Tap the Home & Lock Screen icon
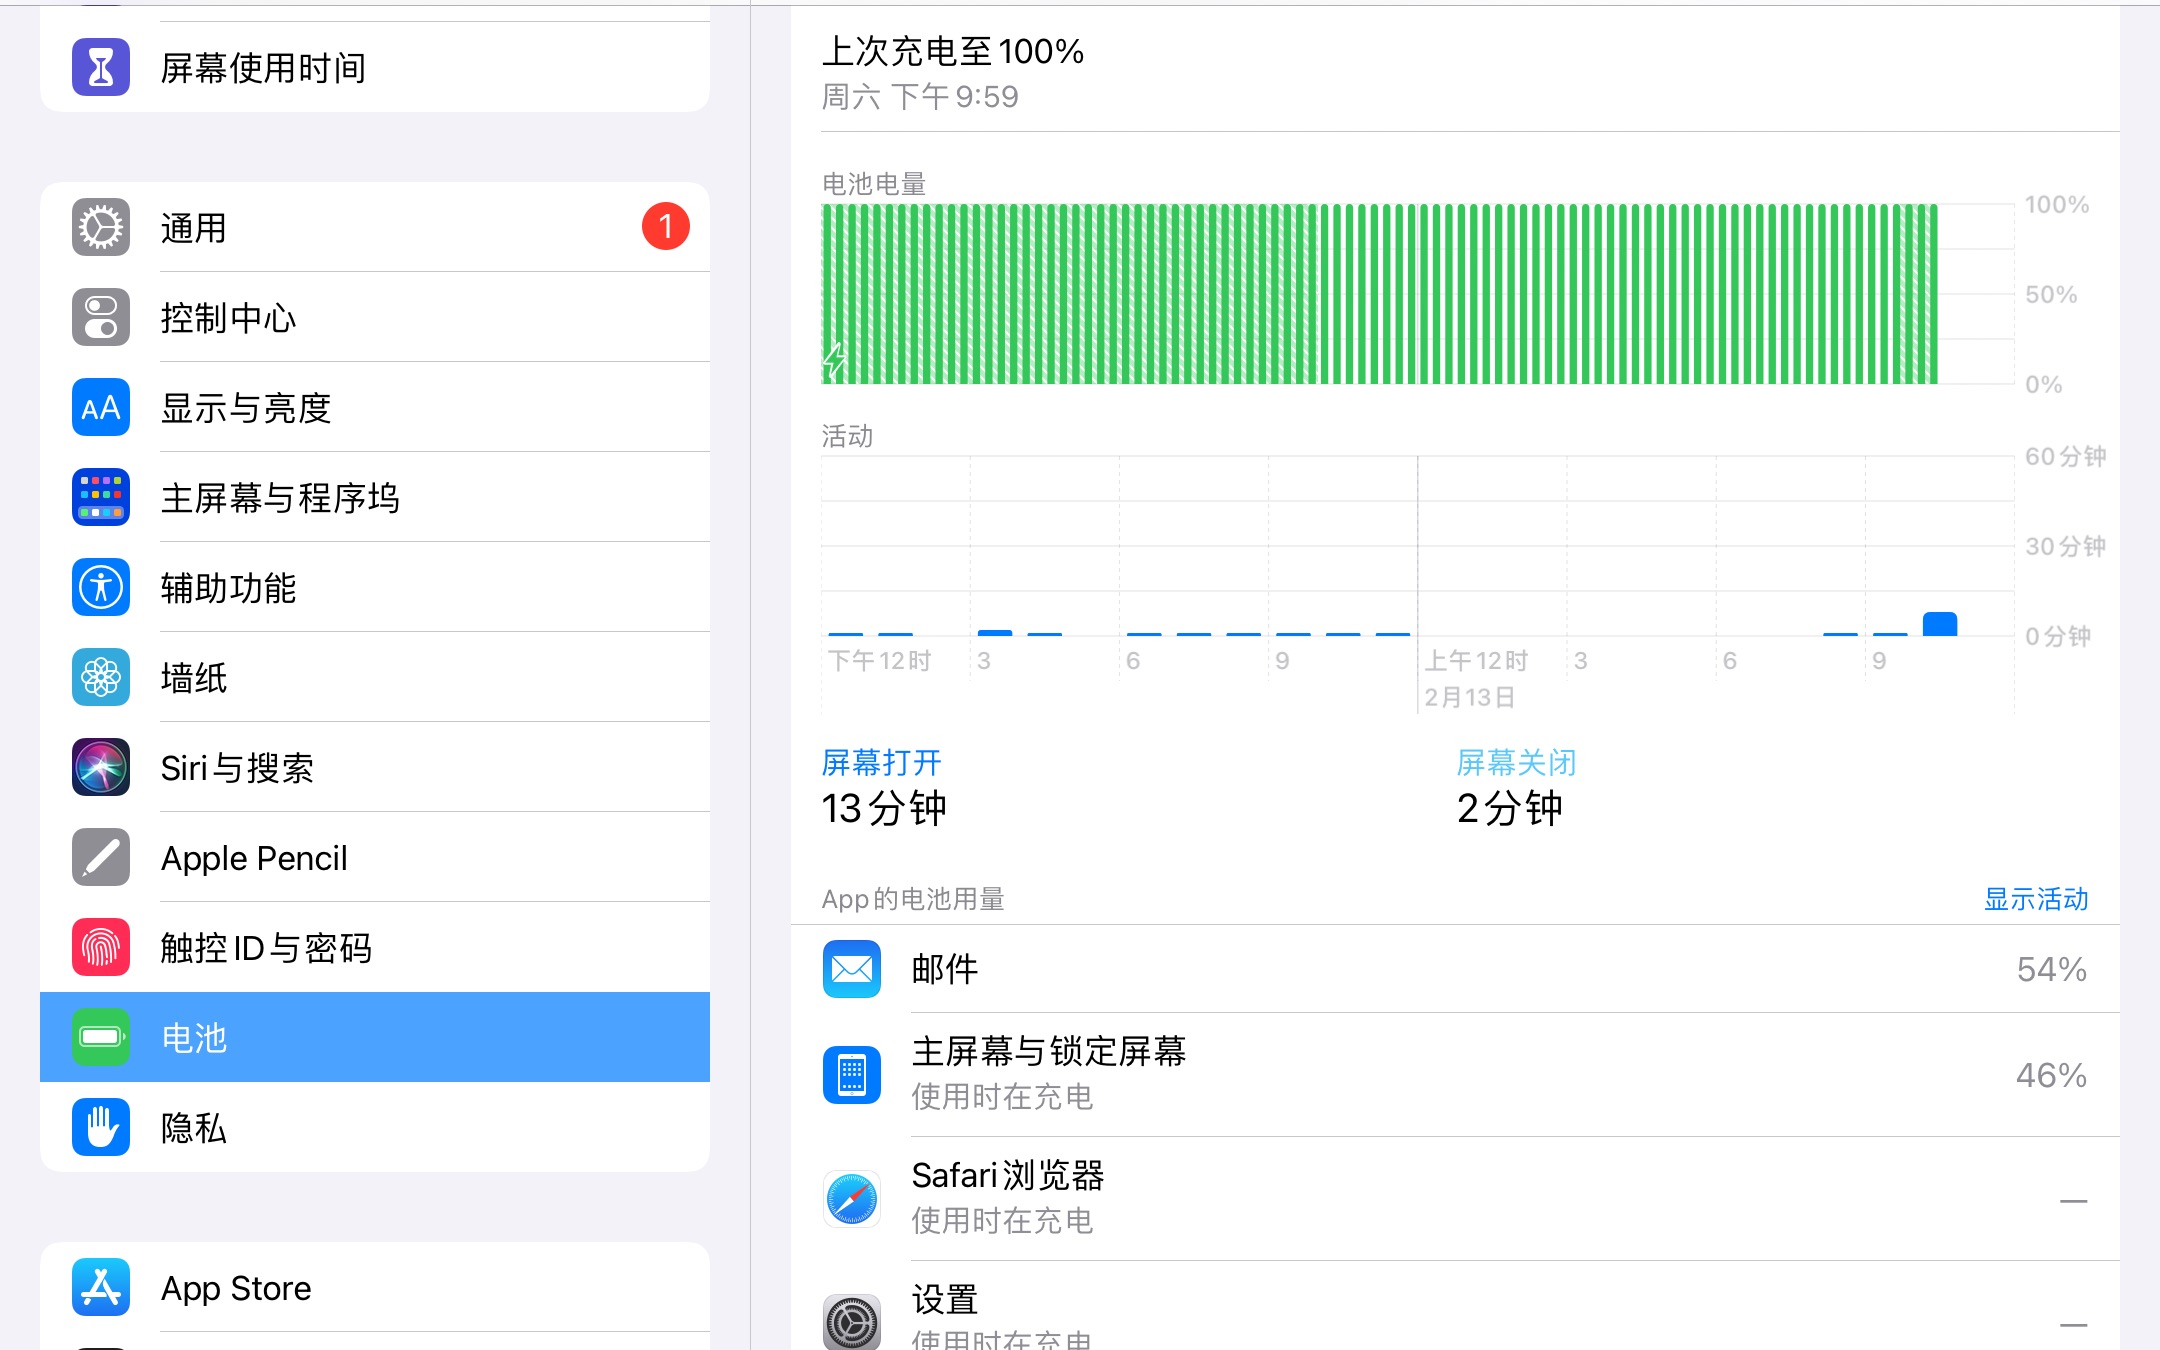The image size is (2160, 1350). (852, 1075)
